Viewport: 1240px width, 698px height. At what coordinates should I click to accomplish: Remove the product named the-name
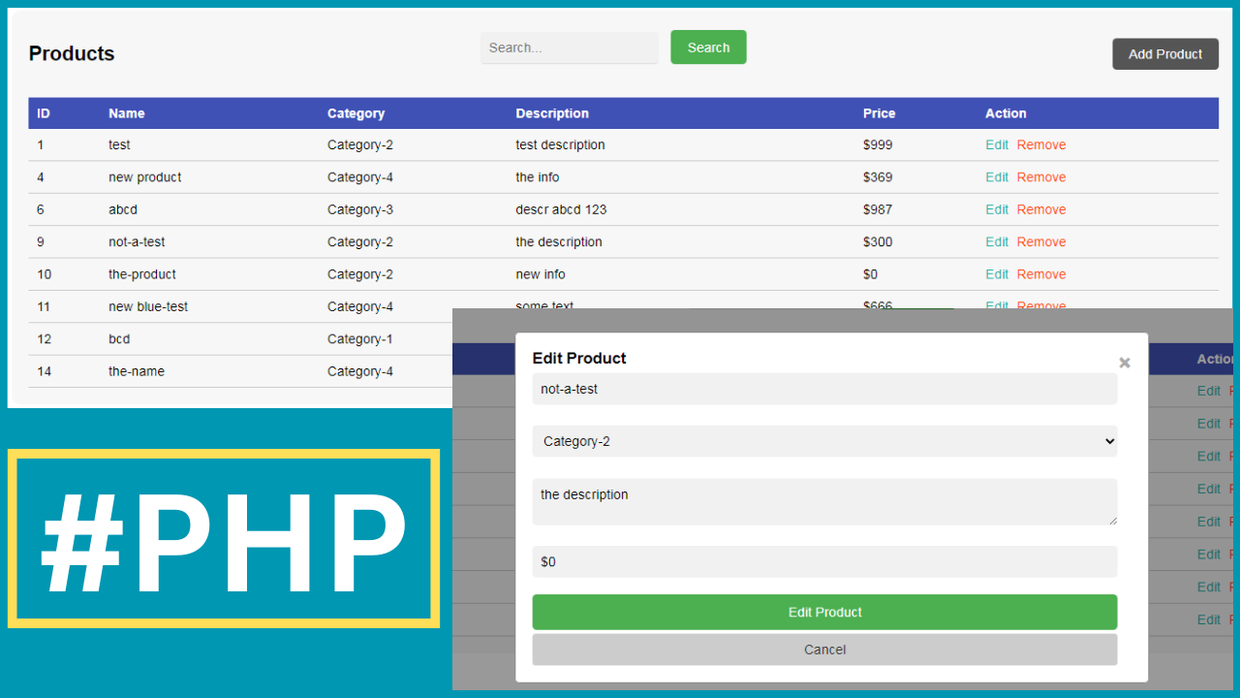1041,371
